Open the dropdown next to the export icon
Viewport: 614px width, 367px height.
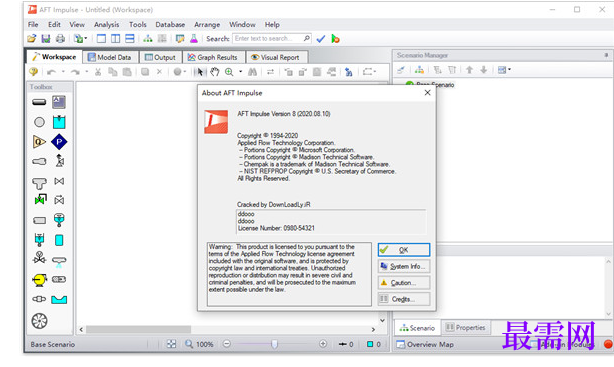click(85, 38)
